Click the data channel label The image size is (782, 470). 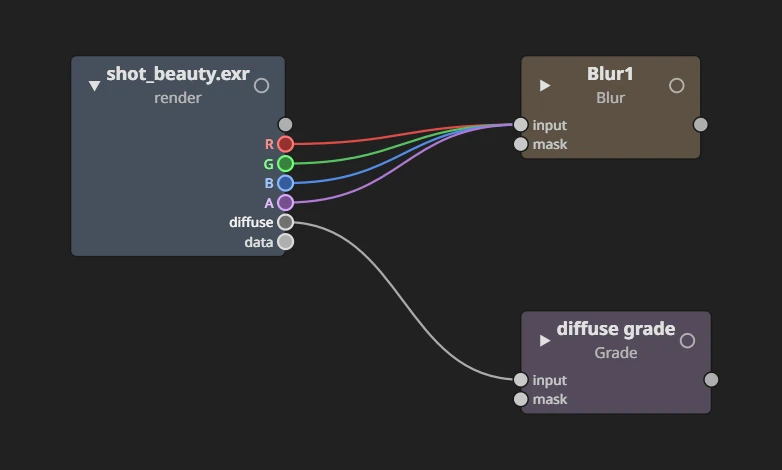[259, 242]
